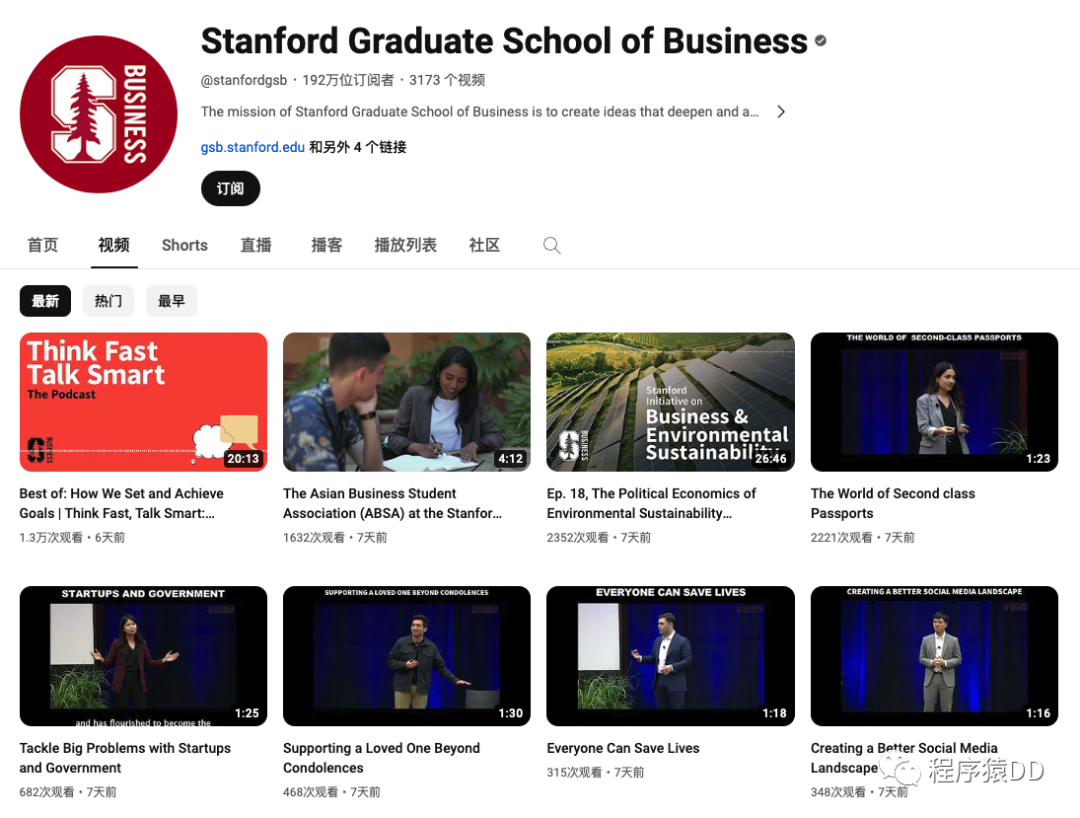Open the Business & Environmental Sustainability thumbnail
Screen dimensions: 1080x818
pos(670,402)
